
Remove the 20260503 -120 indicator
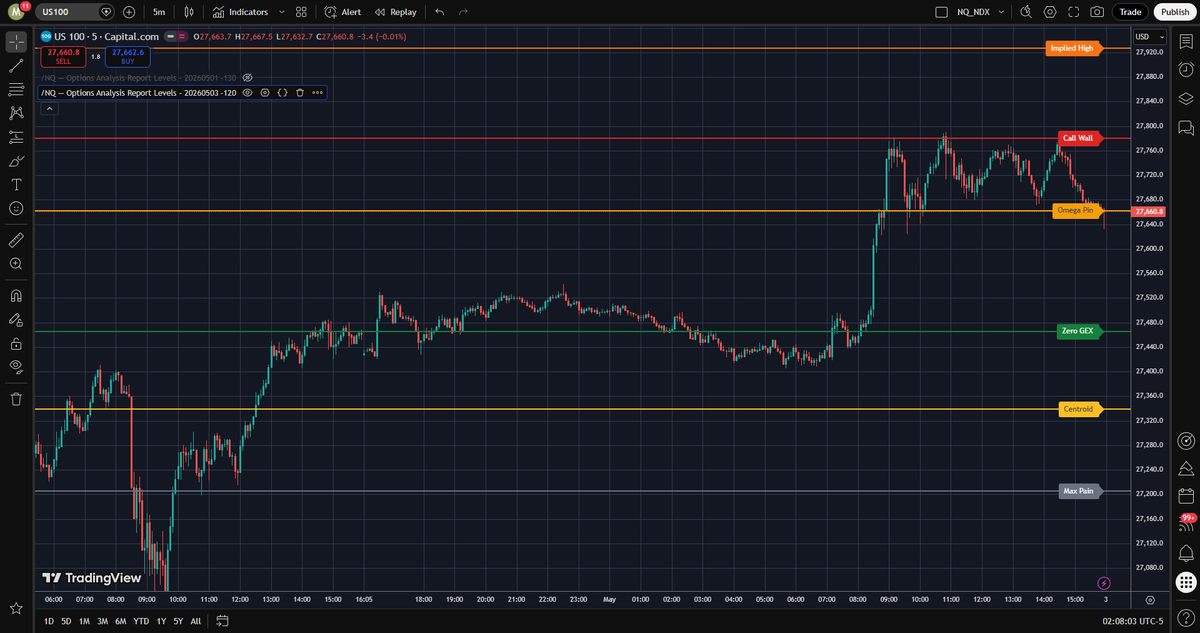point(299,92)
